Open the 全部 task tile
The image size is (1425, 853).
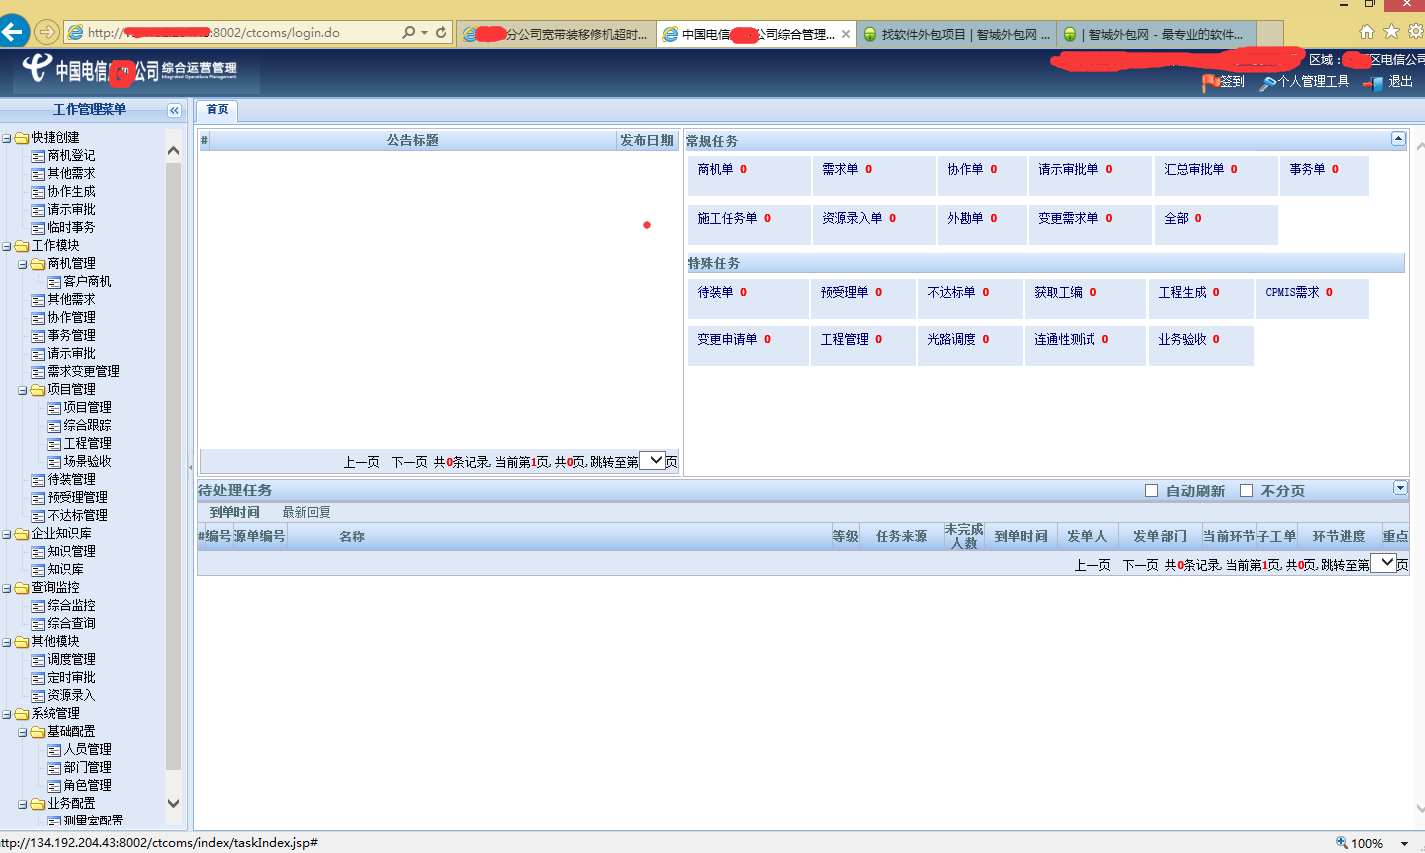click(1216, 225)
